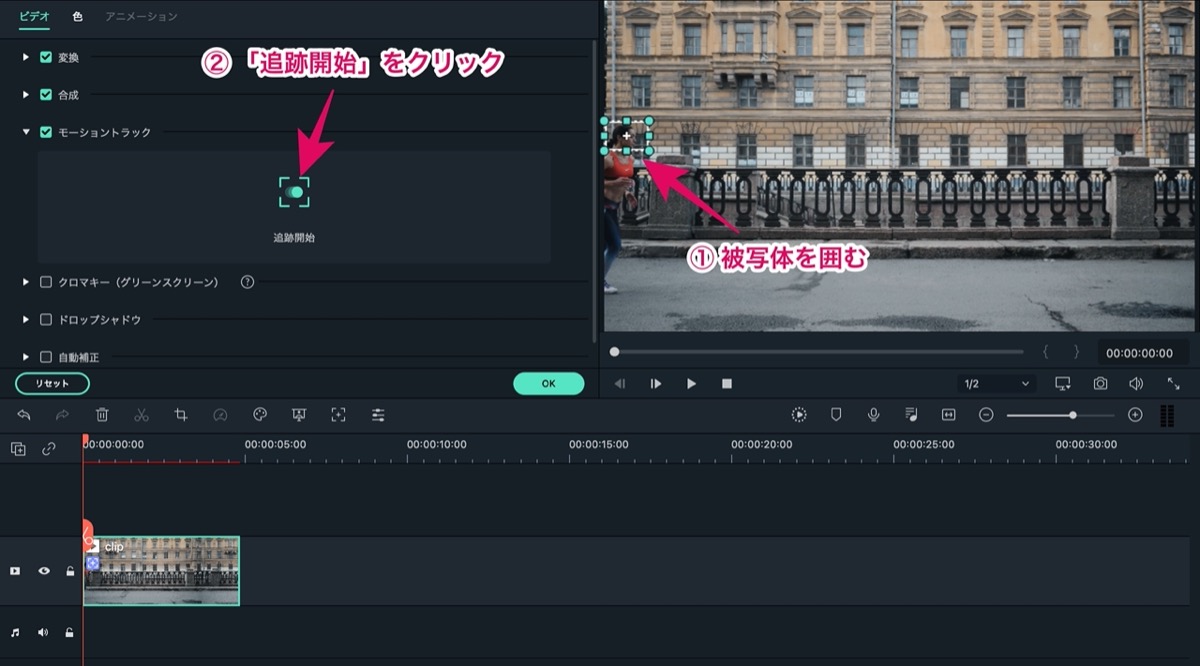Expand the ドロップシャドウ section arrow
The image size is (1200, 666).
[x=26, y=320]
